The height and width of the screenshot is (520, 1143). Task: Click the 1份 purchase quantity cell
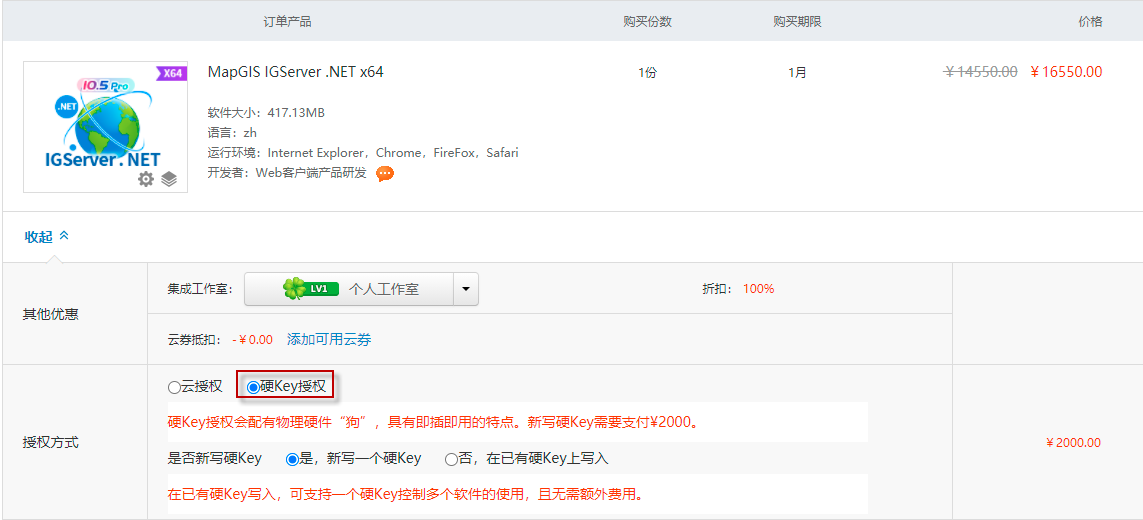647,72
